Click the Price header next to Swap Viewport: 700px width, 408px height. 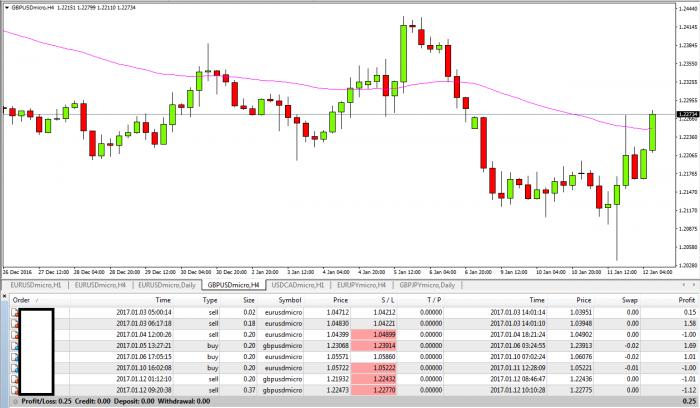[583, 300]
